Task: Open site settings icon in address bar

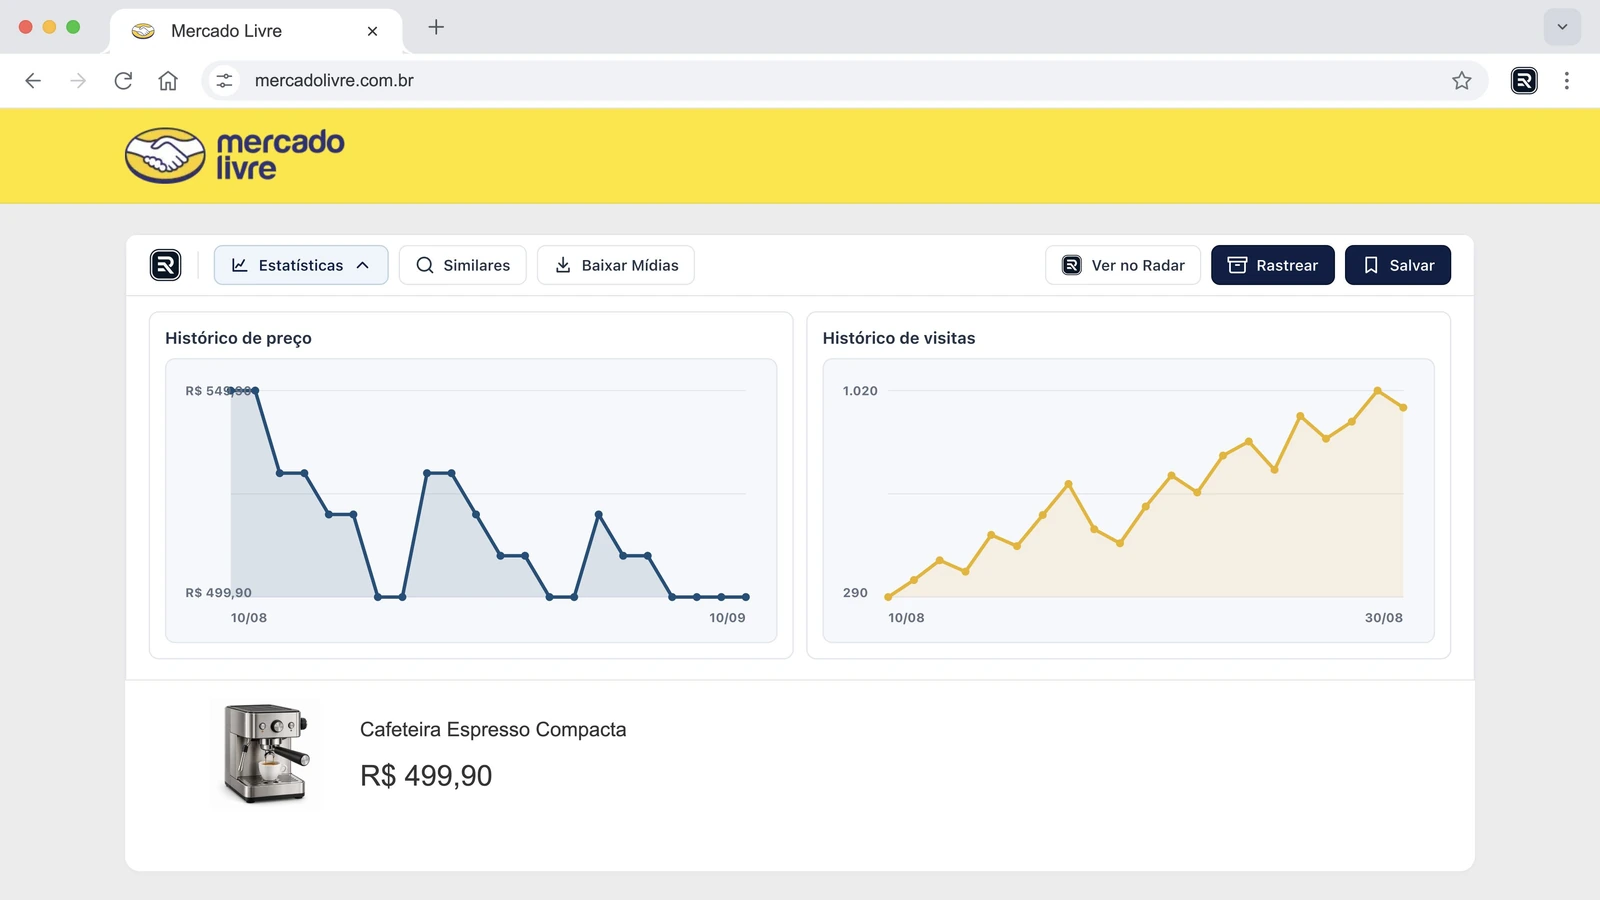Action: coord(225,81)
